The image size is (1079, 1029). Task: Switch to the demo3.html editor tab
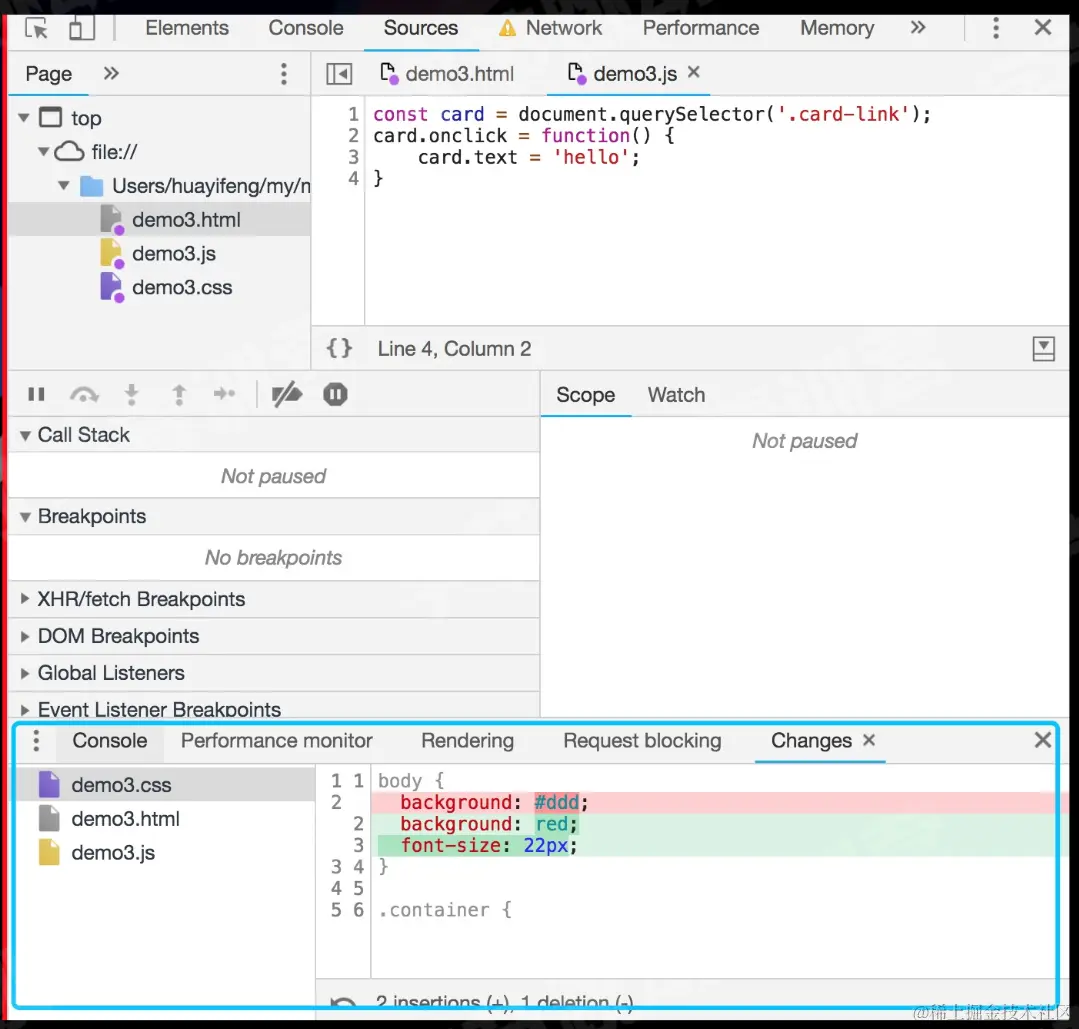(x=447, y=74)
